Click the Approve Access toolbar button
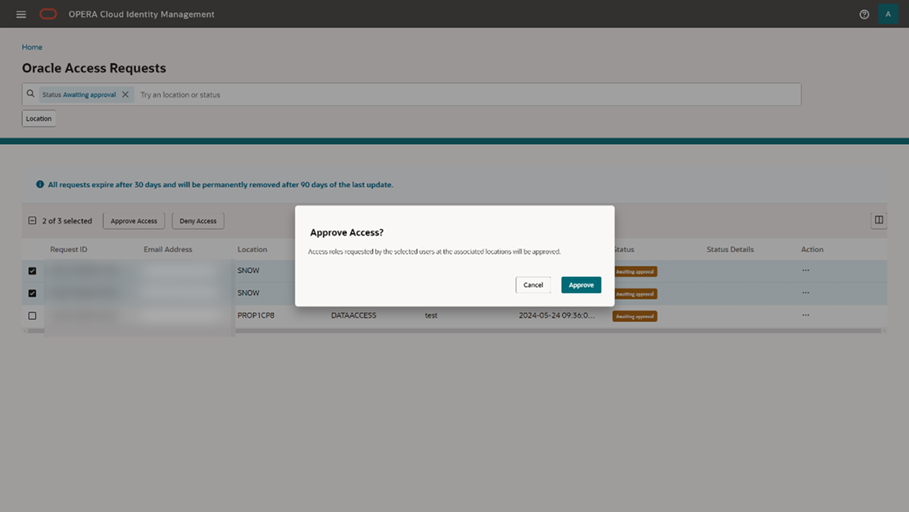Screen dimensions: 909x512 tap(134, 221)
